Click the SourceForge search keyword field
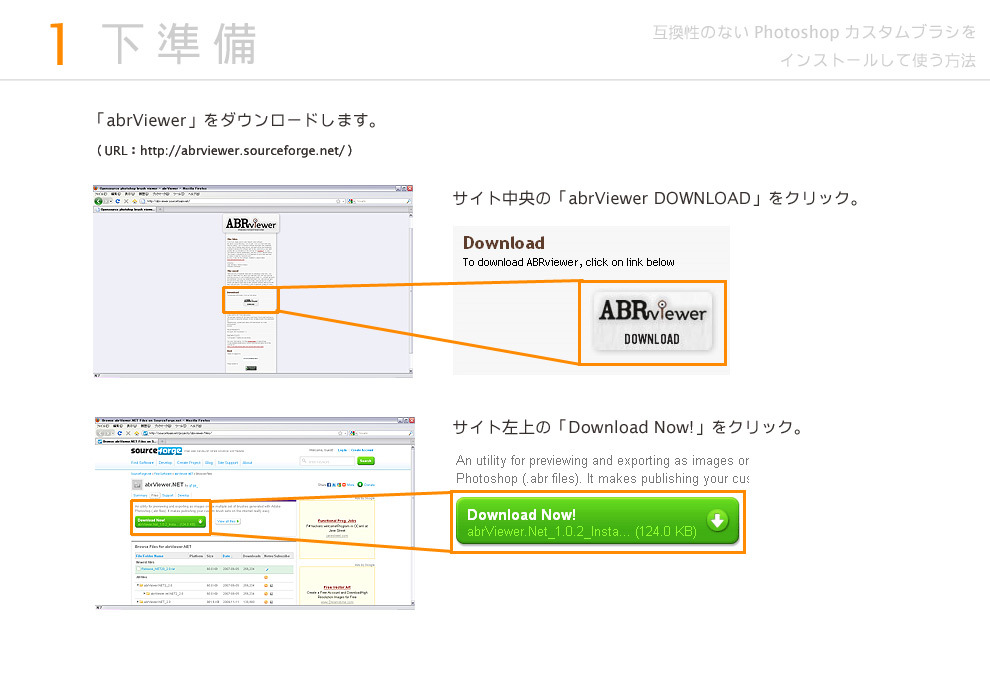Image resolution: width=990 pixels, height=700 pixels. (328, 461)
